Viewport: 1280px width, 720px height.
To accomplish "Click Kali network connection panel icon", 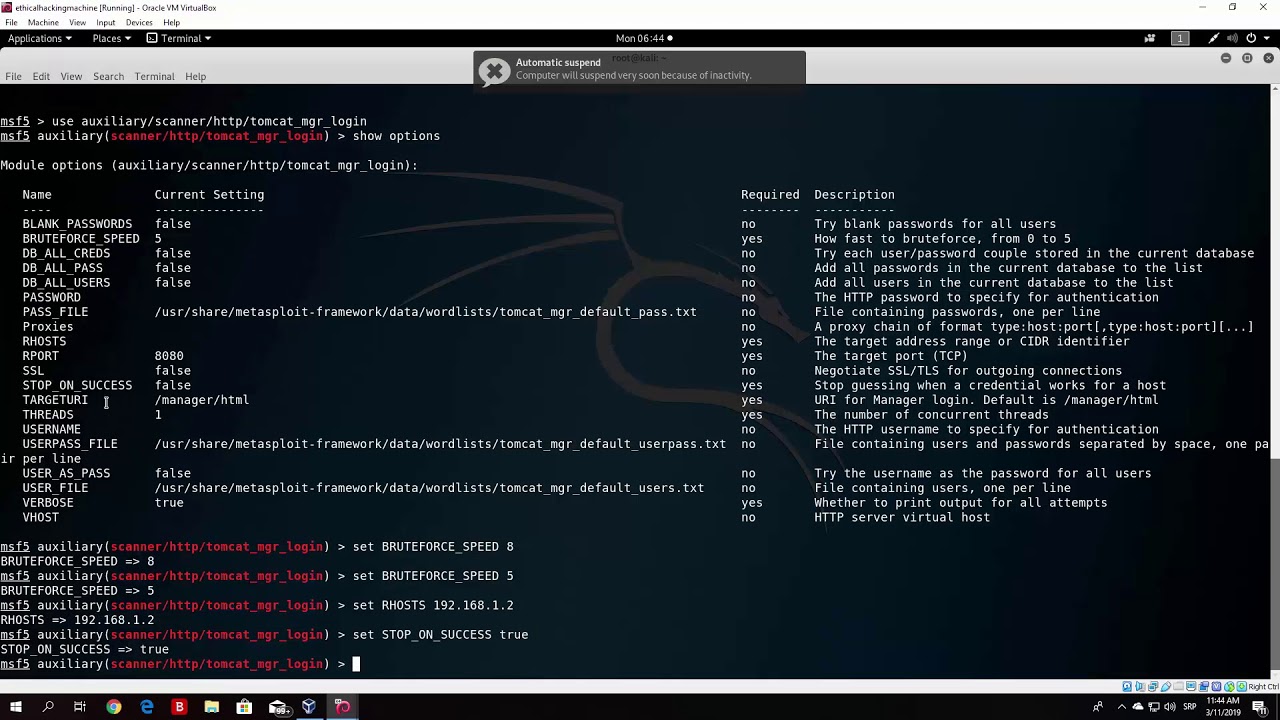I will 1214,38.
